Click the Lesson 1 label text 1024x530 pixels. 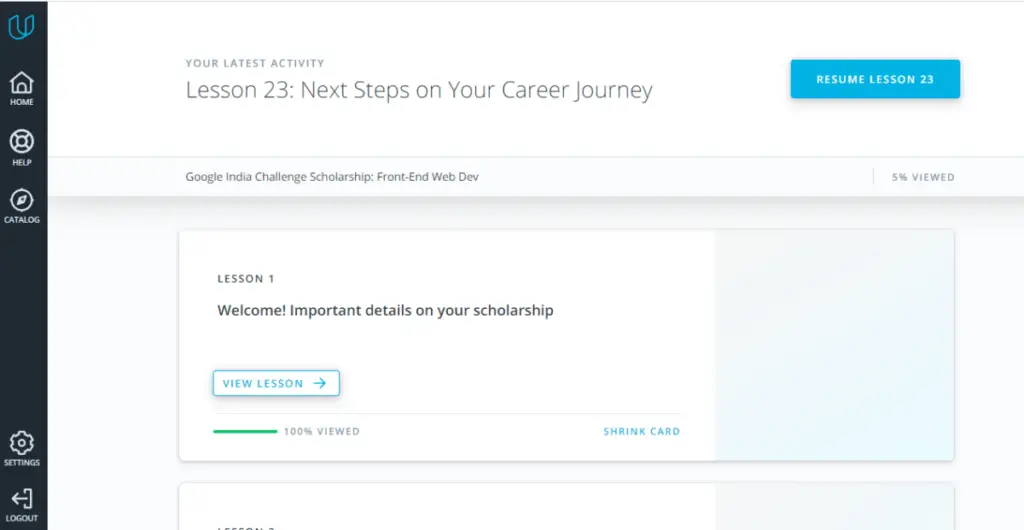246,279
